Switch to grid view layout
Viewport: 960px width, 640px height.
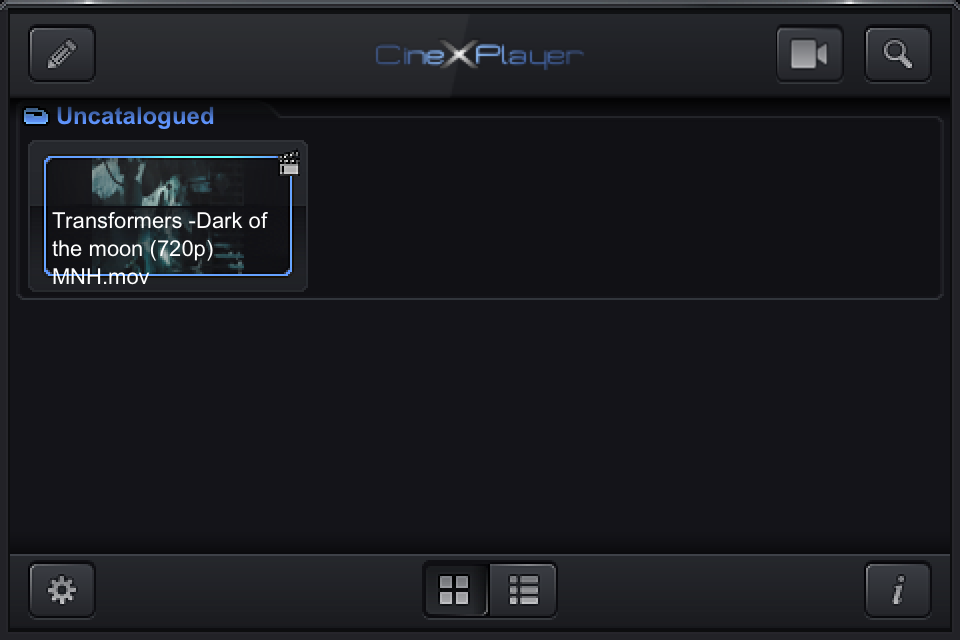coord(454,590)
